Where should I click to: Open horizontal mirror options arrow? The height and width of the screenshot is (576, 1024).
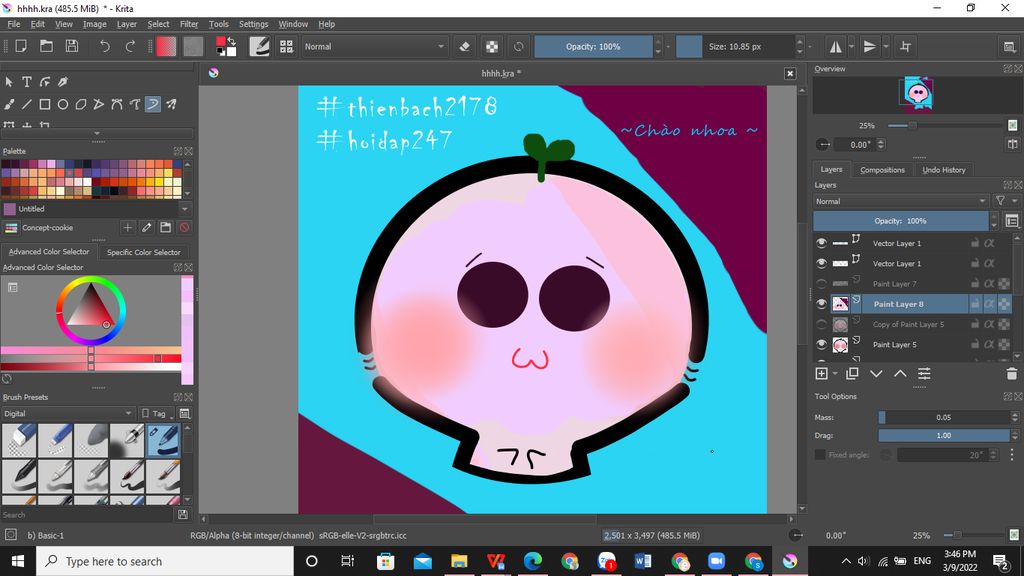click(x=852, y=46)
